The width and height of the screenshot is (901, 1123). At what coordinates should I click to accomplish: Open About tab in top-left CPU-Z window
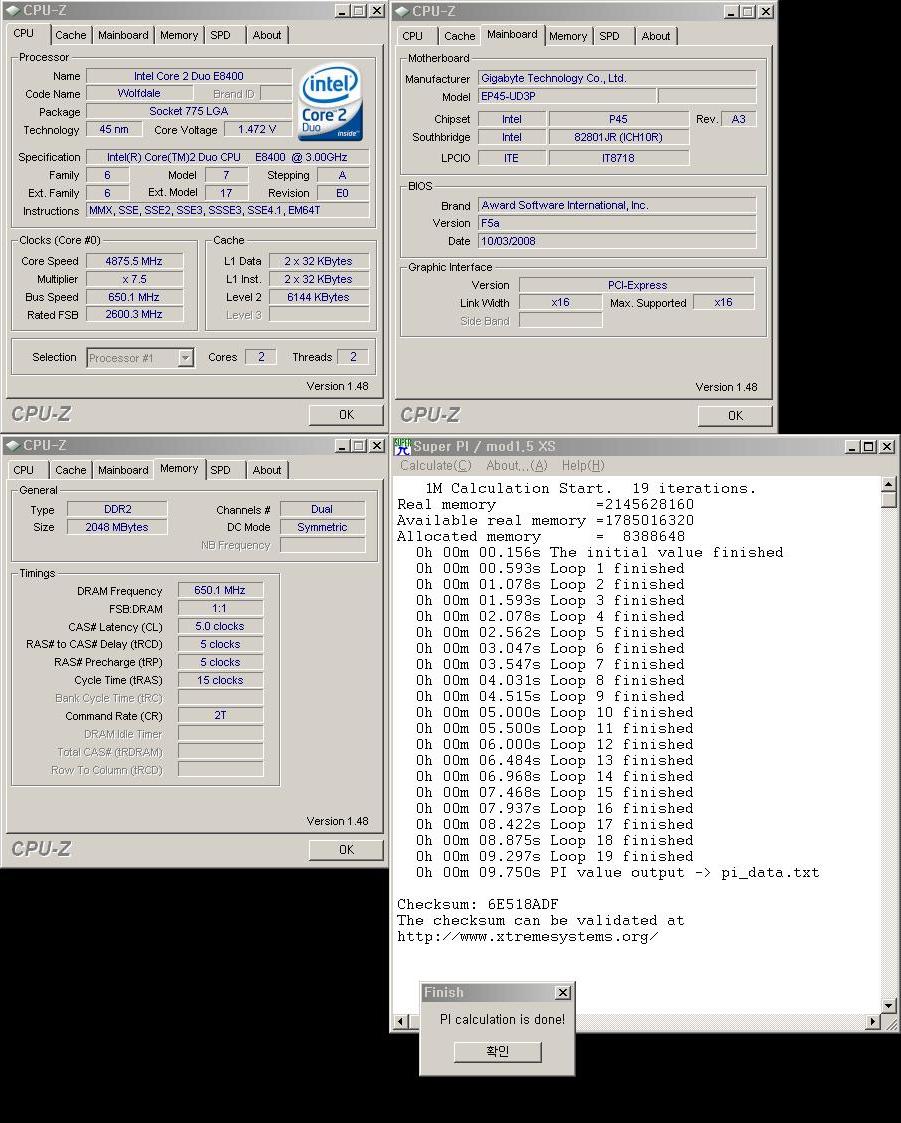tap(266, 35)
